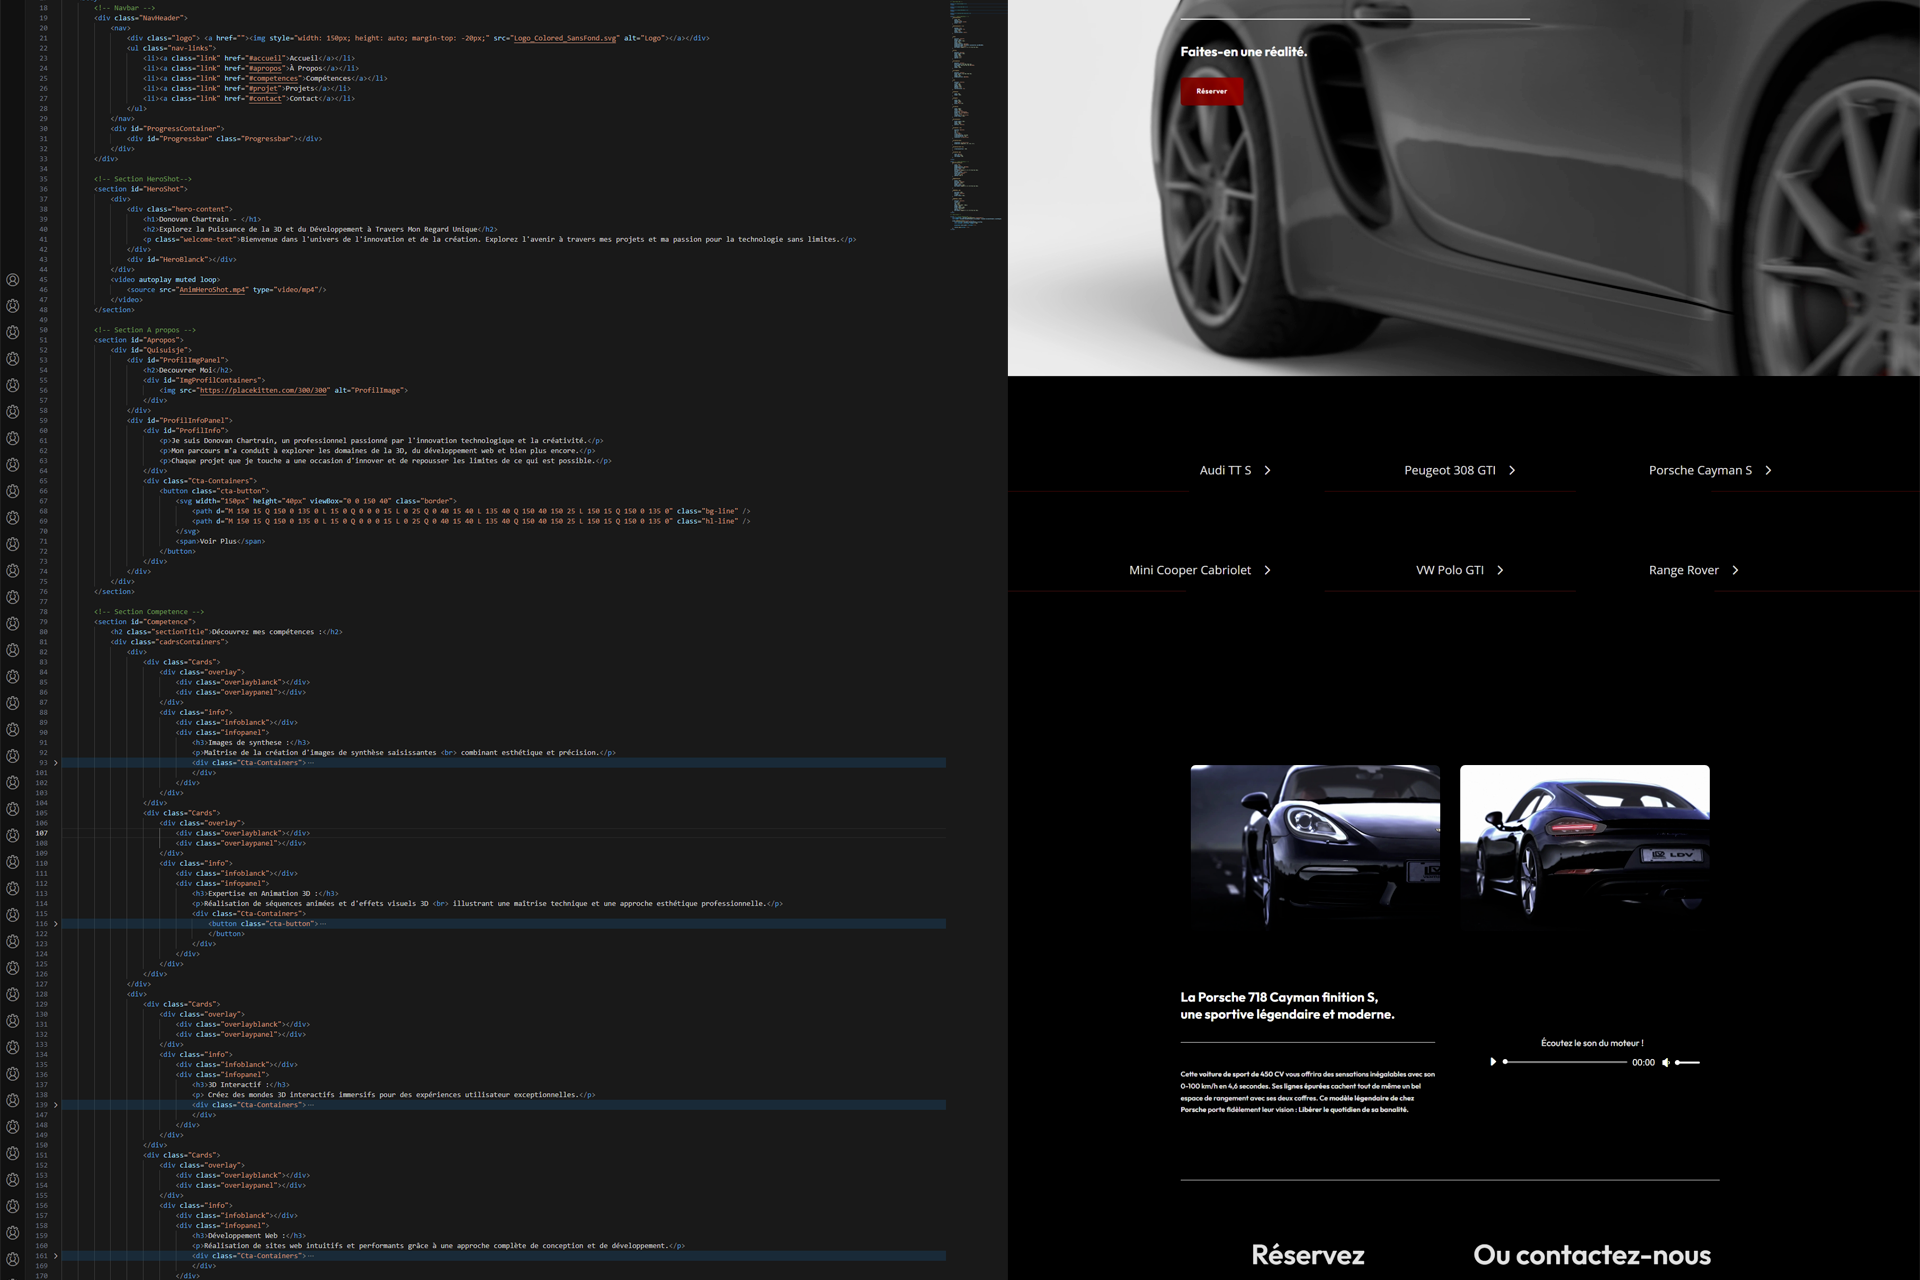
Task: Click the placekitten.com image URL in code
Action: (x=264, y=390)
